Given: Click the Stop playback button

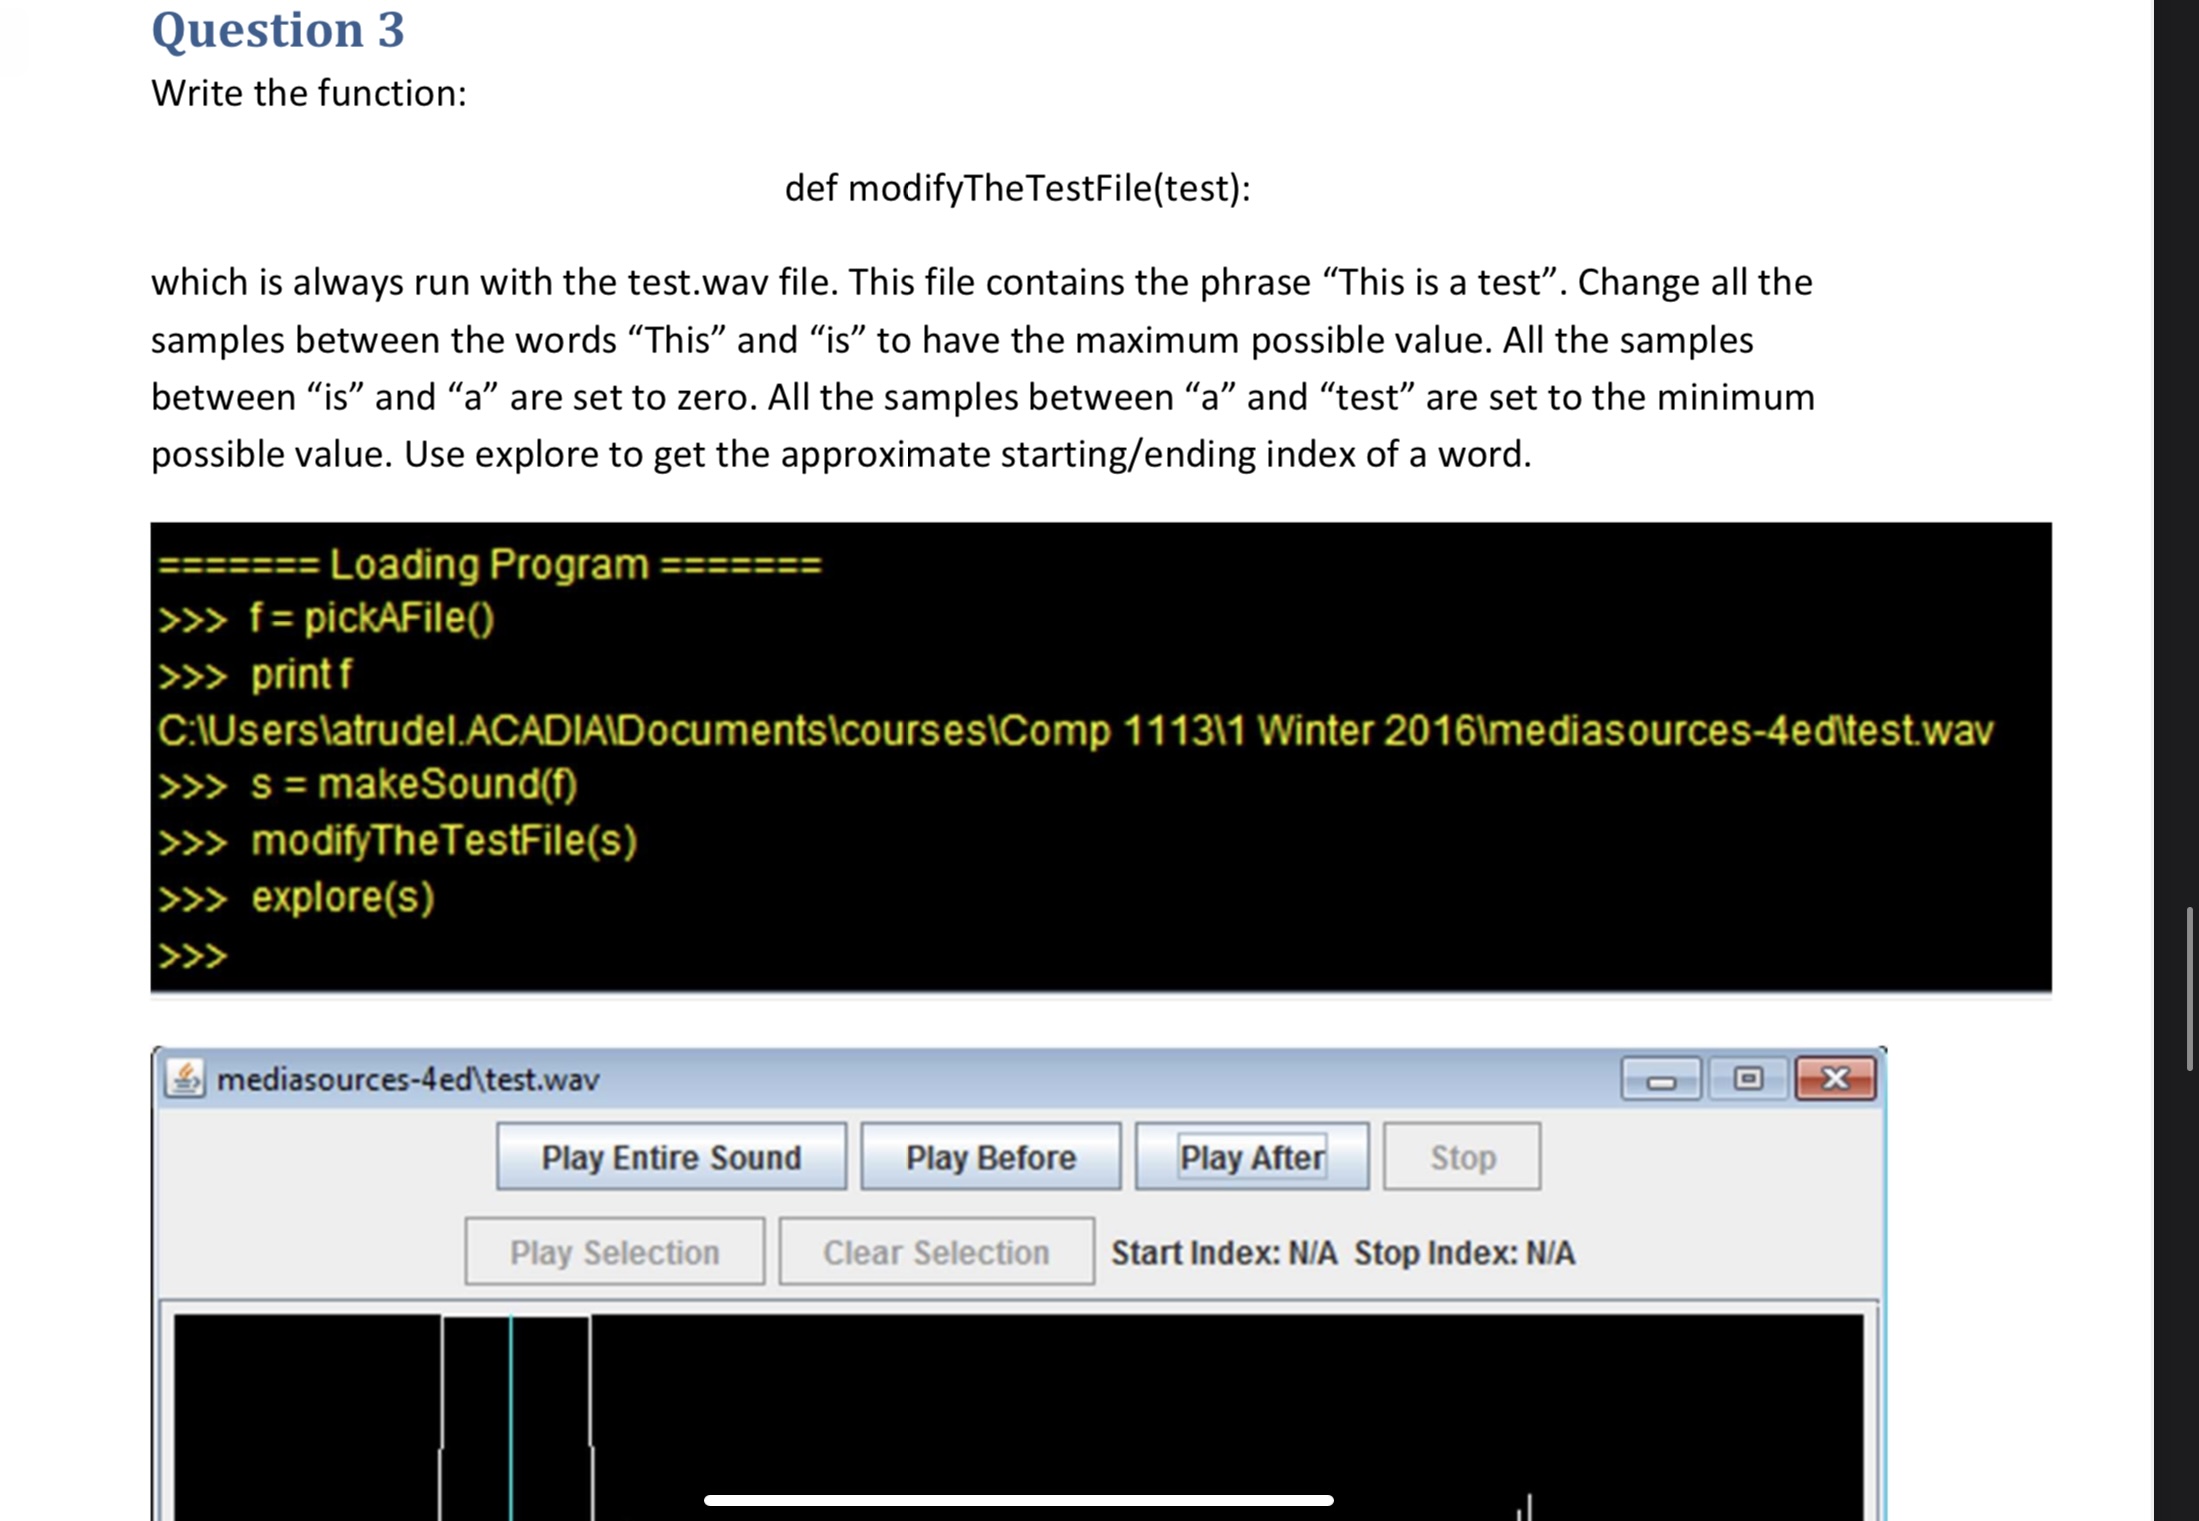Looking at the screenshot, I should tap(1461, 1157).
